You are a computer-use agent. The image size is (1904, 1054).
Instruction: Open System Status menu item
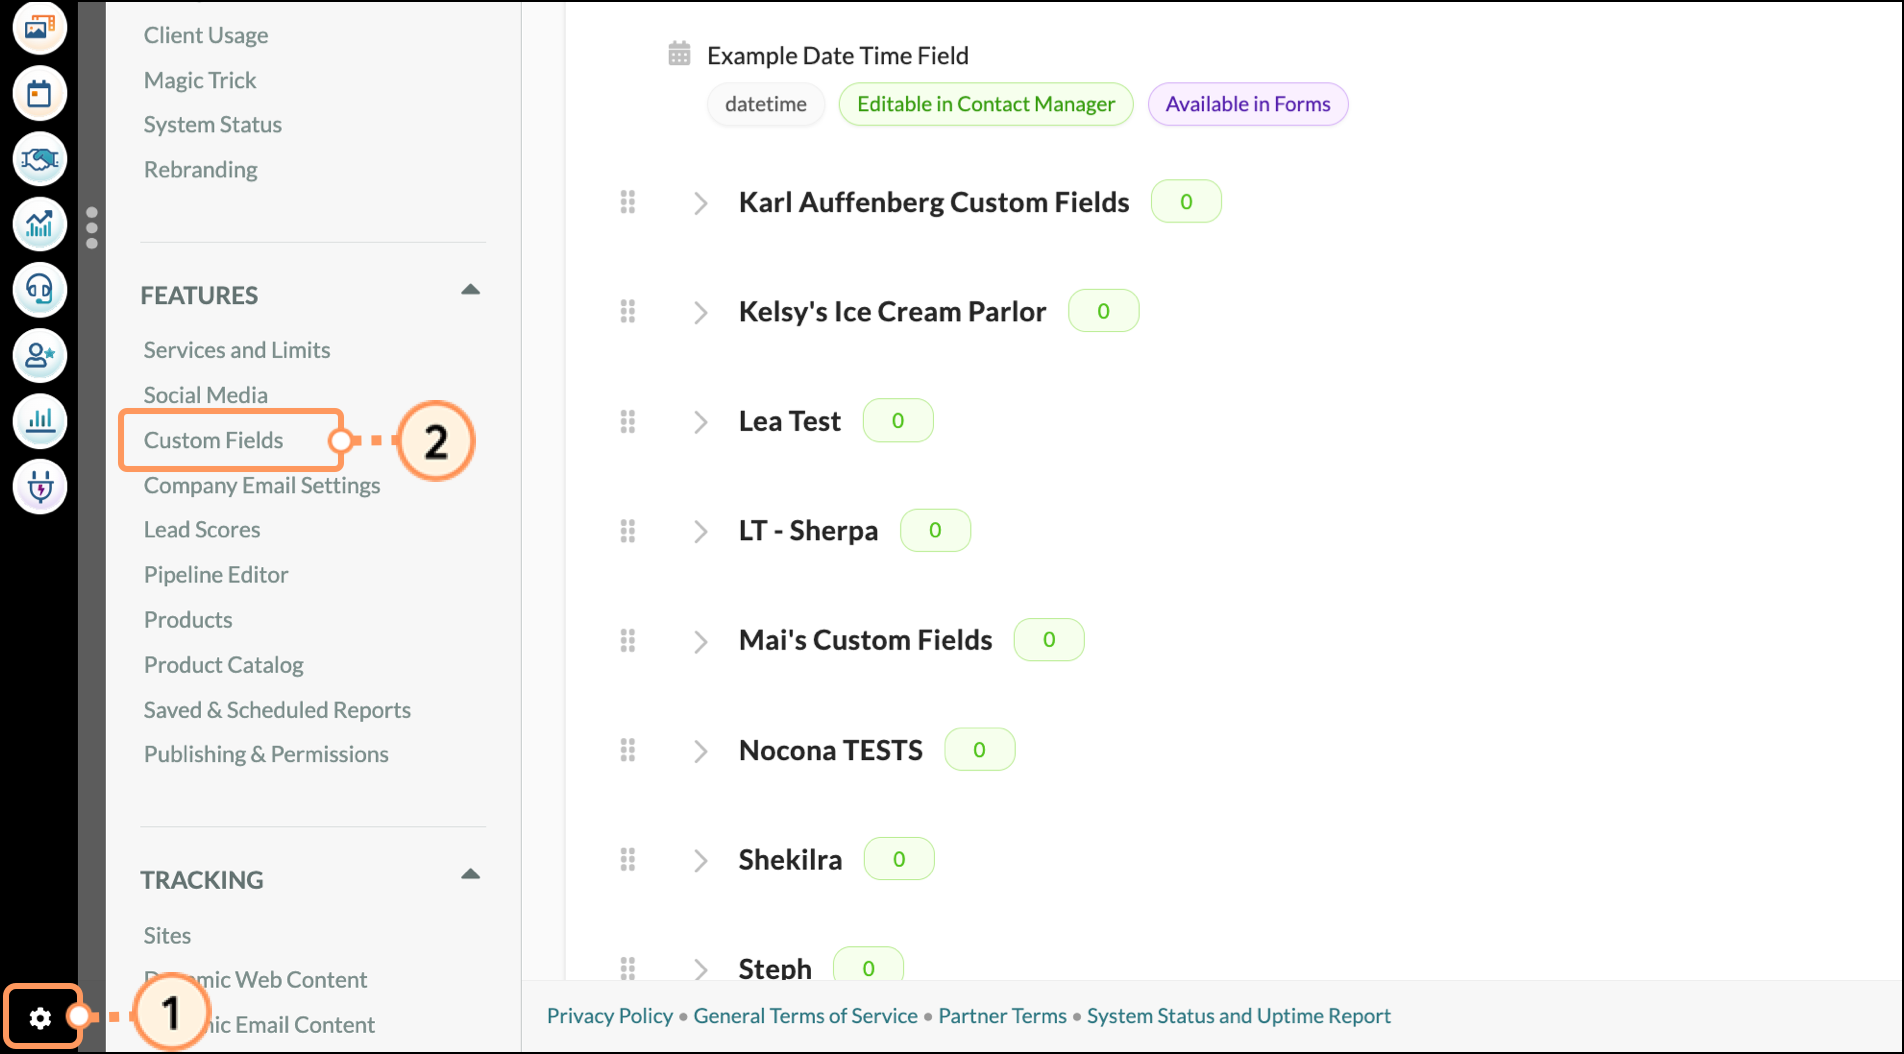(x=212, y=125)
